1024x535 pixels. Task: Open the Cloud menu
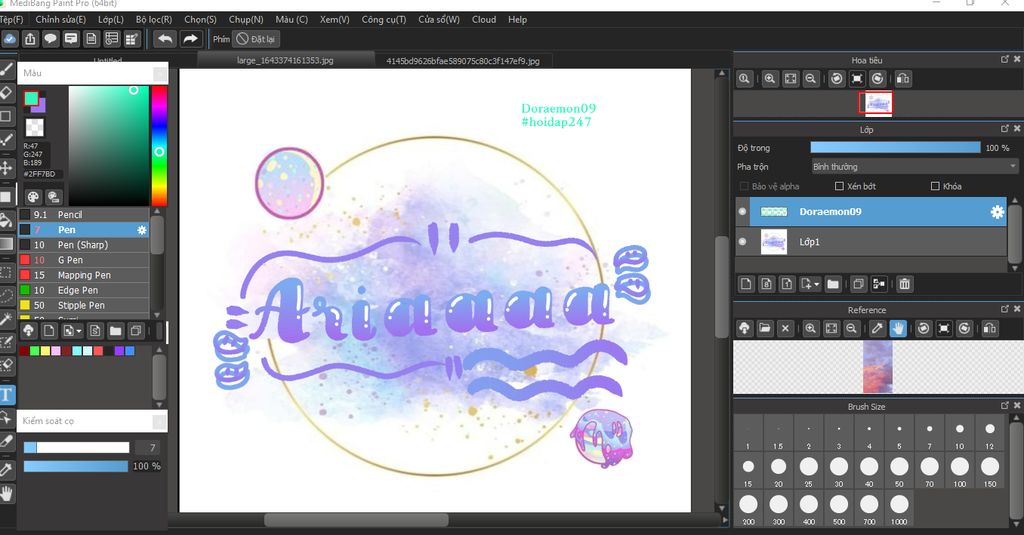coord(484,20)
